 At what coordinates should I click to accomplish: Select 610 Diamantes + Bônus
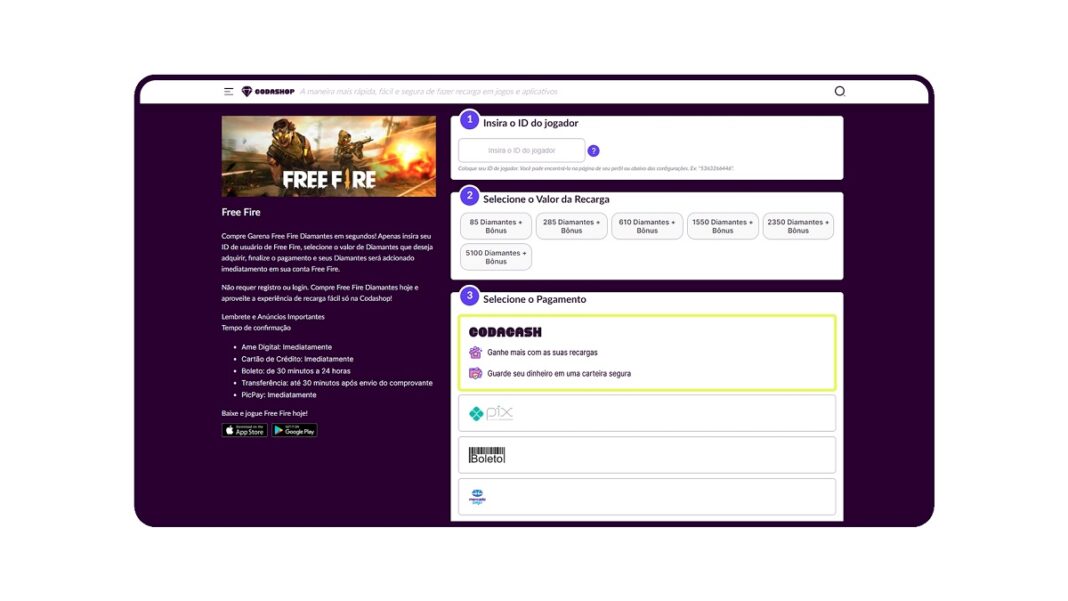pos(647,226)
